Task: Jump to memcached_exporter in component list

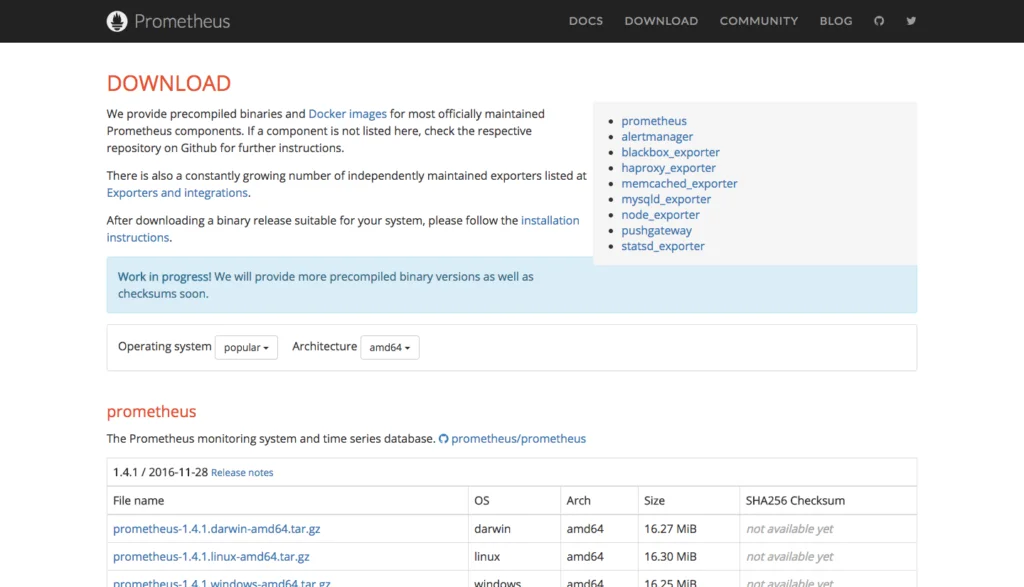Action: (679, 183)
